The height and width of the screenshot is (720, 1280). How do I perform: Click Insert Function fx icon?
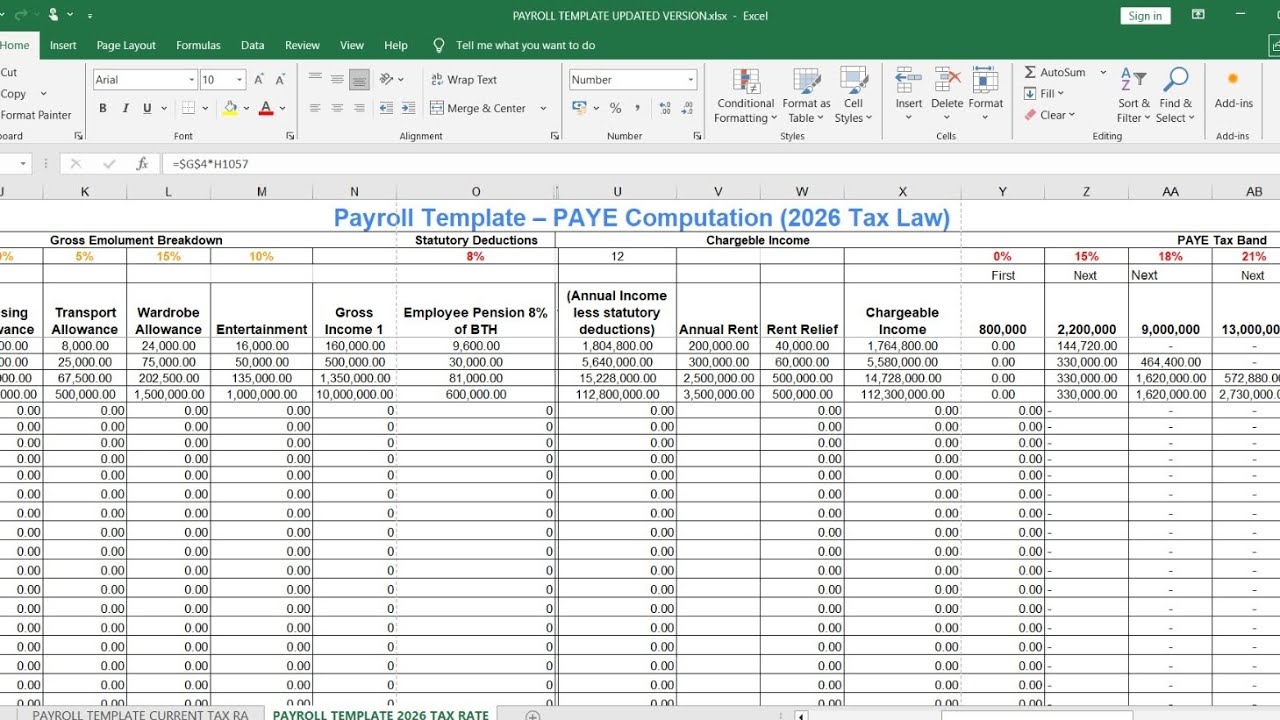click(142, 163)
